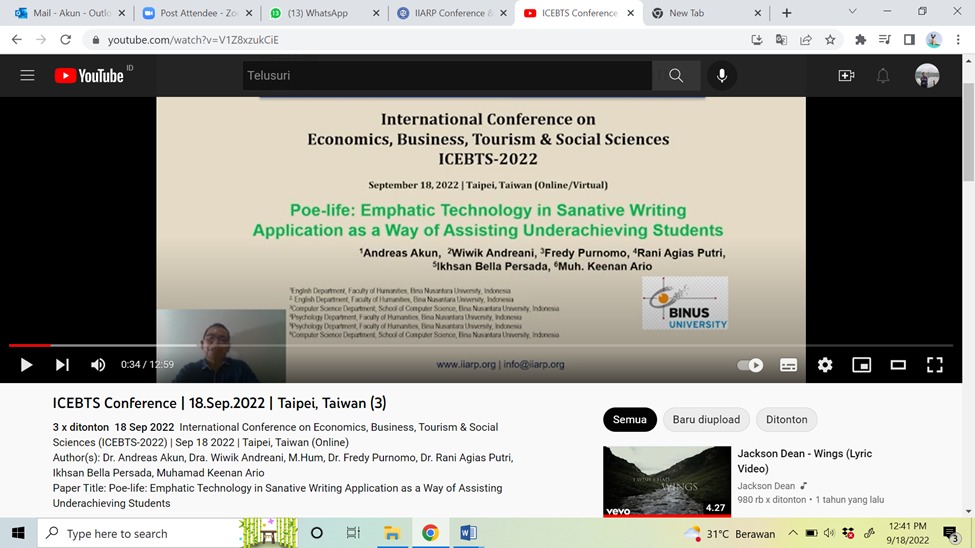Click the Ditonton filter chip
Image resolution: width=975 pixels, height=548 pixels.
pos(787,420)
